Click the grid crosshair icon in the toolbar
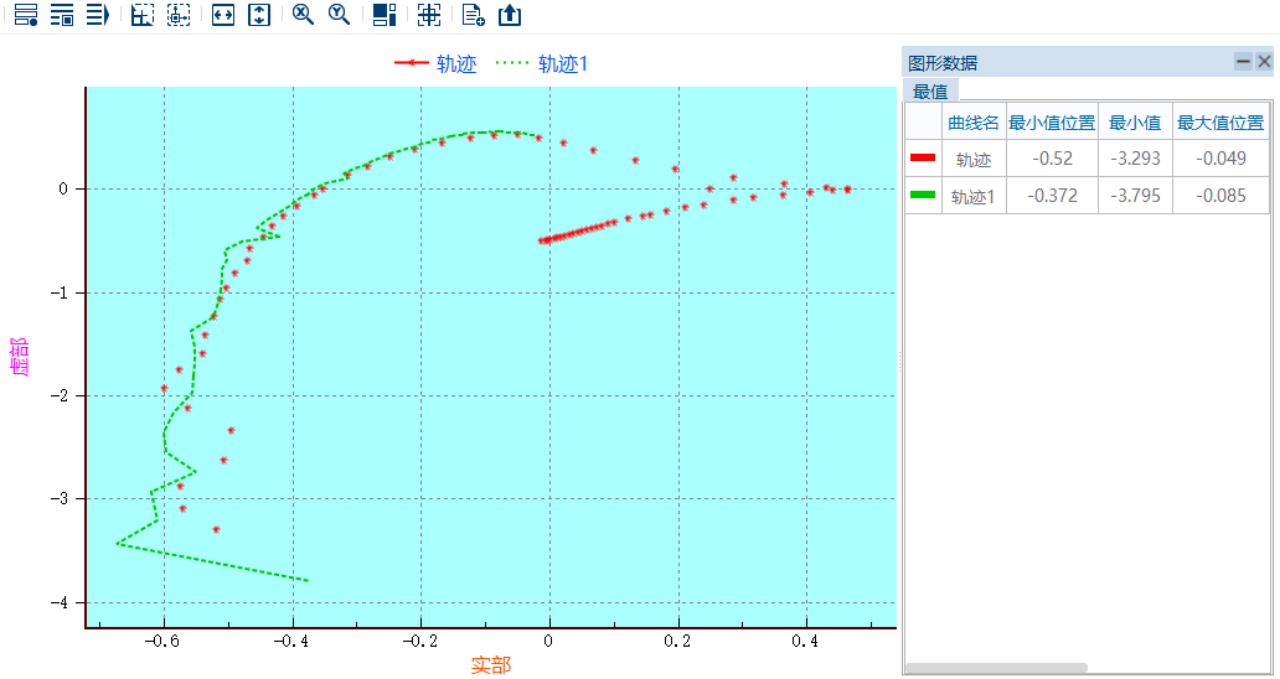 click(429, 15)
